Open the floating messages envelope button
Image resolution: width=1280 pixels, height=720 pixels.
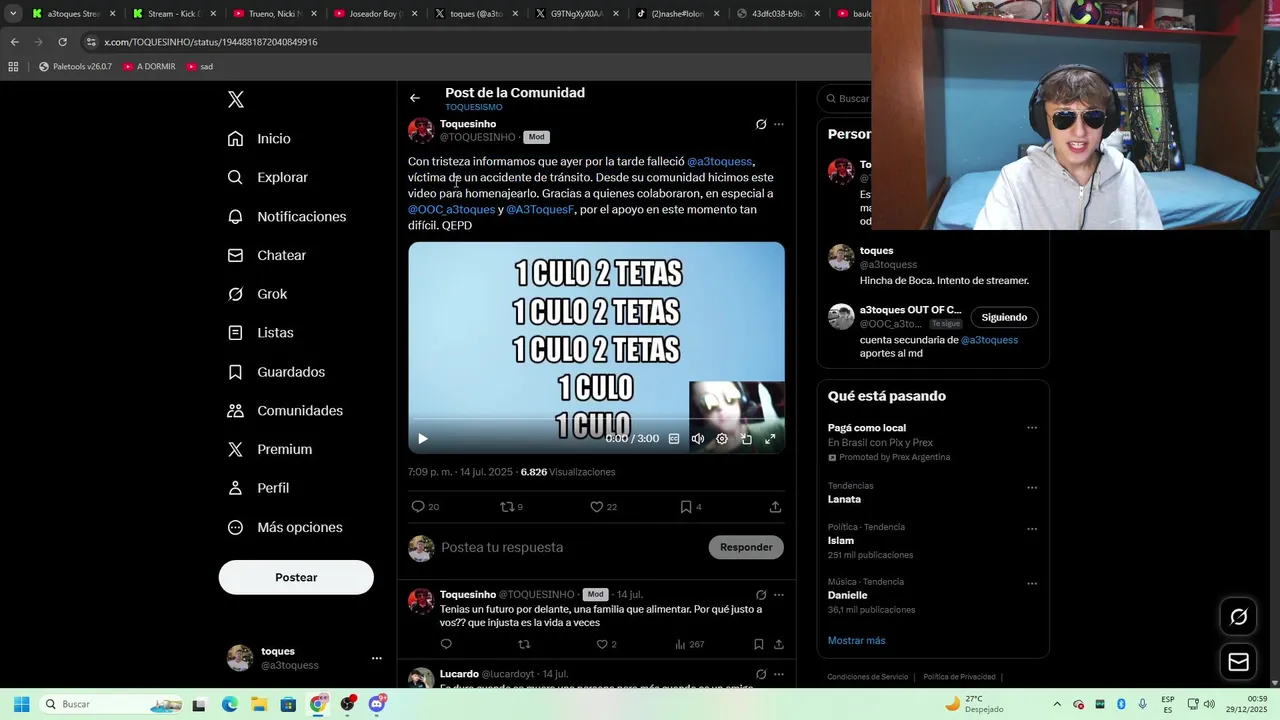(1238, 662)
